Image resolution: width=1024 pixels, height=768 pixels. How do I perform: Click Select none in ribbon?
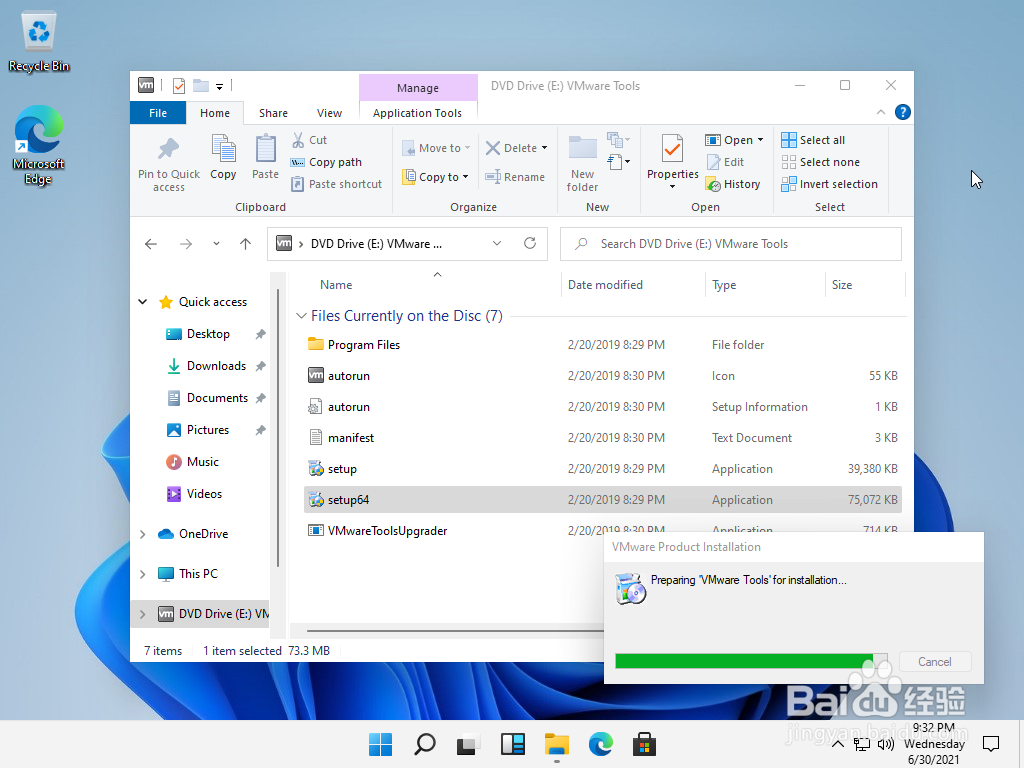[x=820, y=162]
